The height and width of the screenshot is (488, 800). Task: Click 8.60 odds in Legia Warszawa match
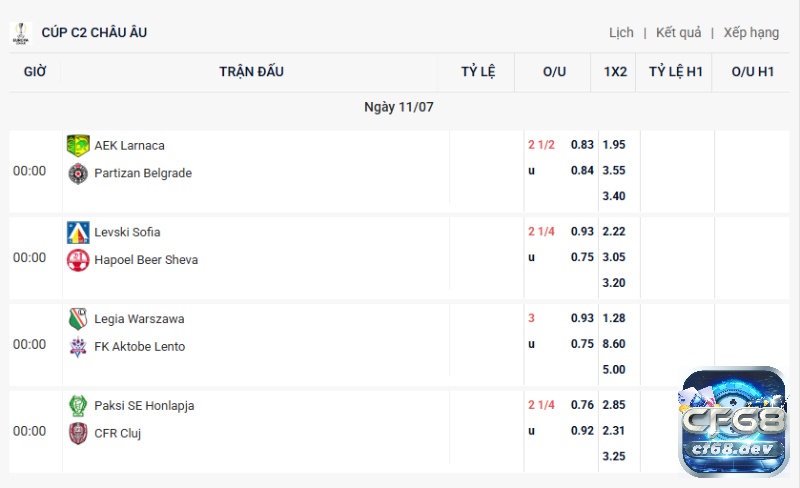point(614,344)
